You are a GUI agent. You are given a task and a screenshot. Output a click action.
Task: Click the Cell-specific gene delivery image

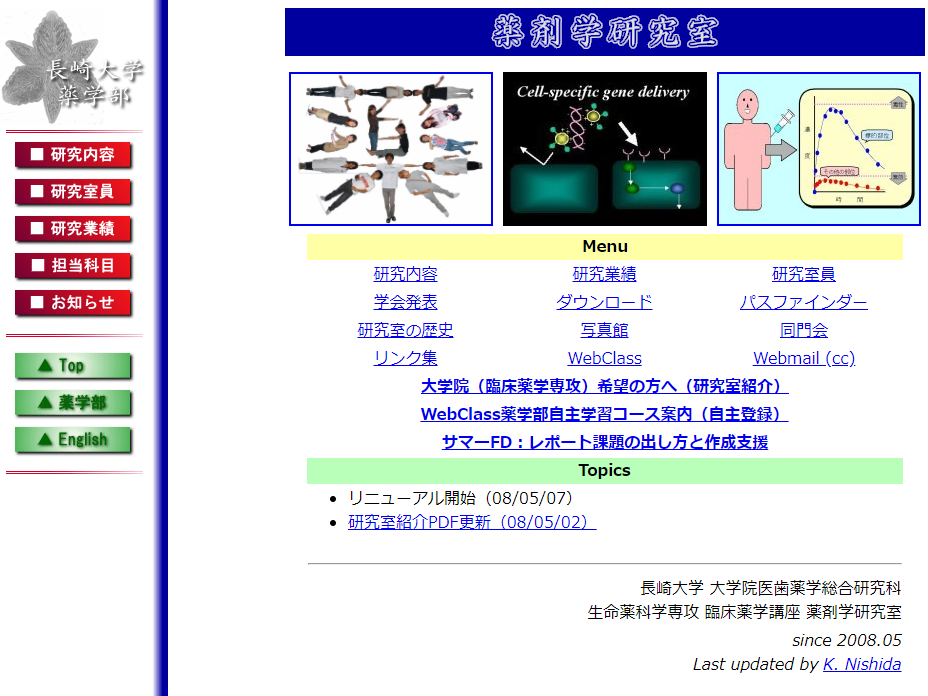click(604, 149)
